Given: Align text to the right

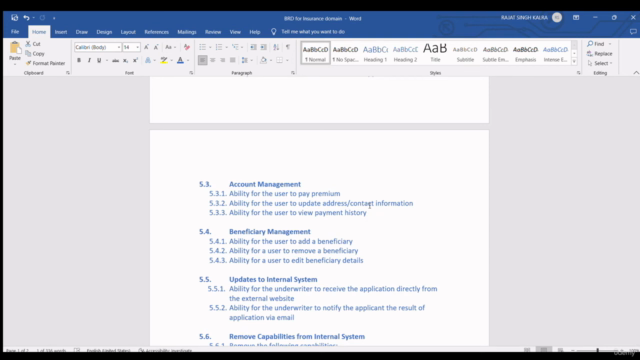Looking at the screenshot, I should click(x=222, y=60).
